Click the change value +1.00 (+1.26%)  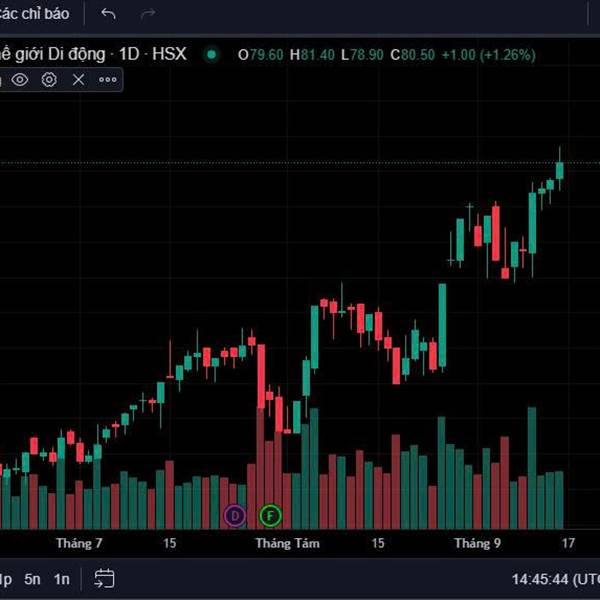point(489,55)
